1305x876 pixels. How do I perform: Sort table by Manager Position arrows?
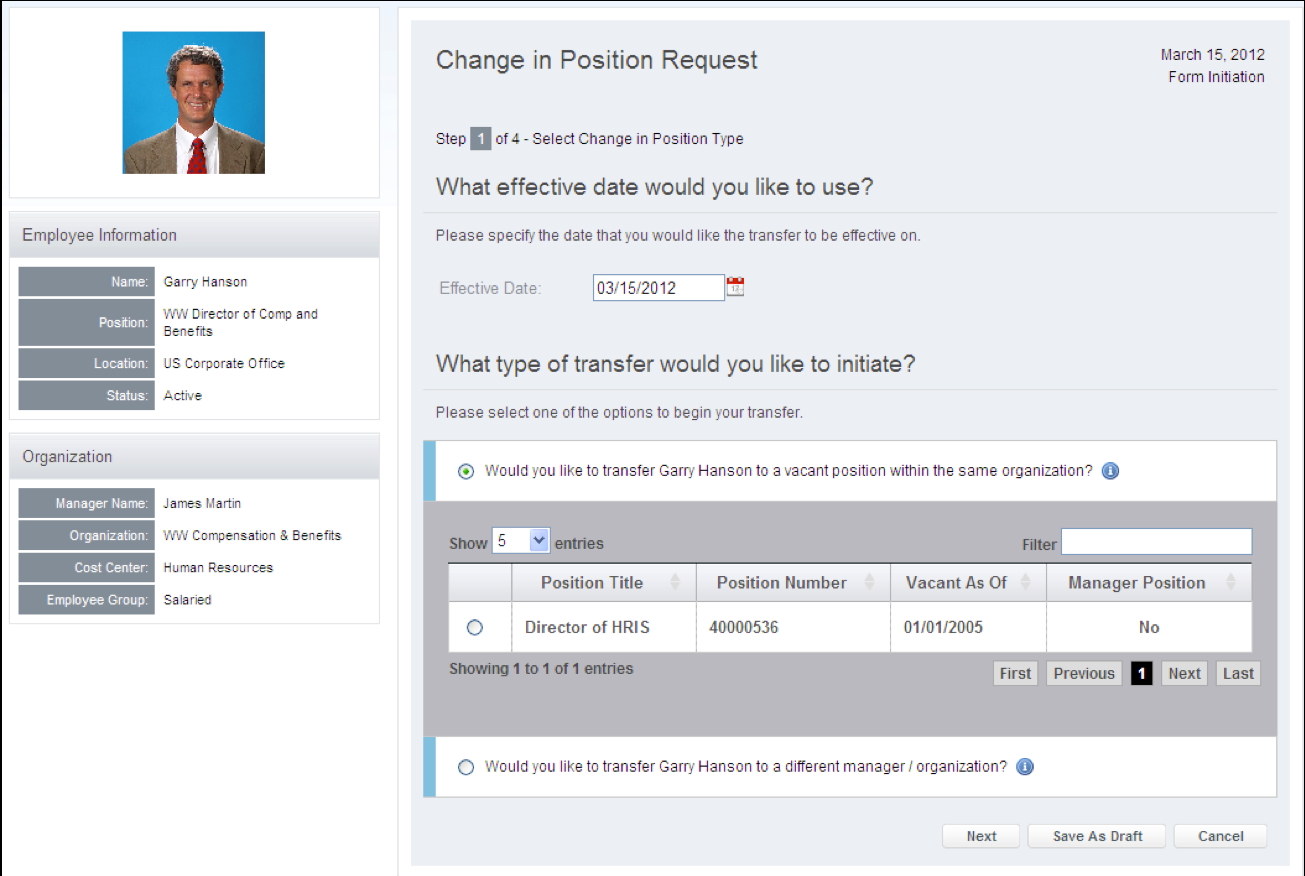tap(1230, 583)
